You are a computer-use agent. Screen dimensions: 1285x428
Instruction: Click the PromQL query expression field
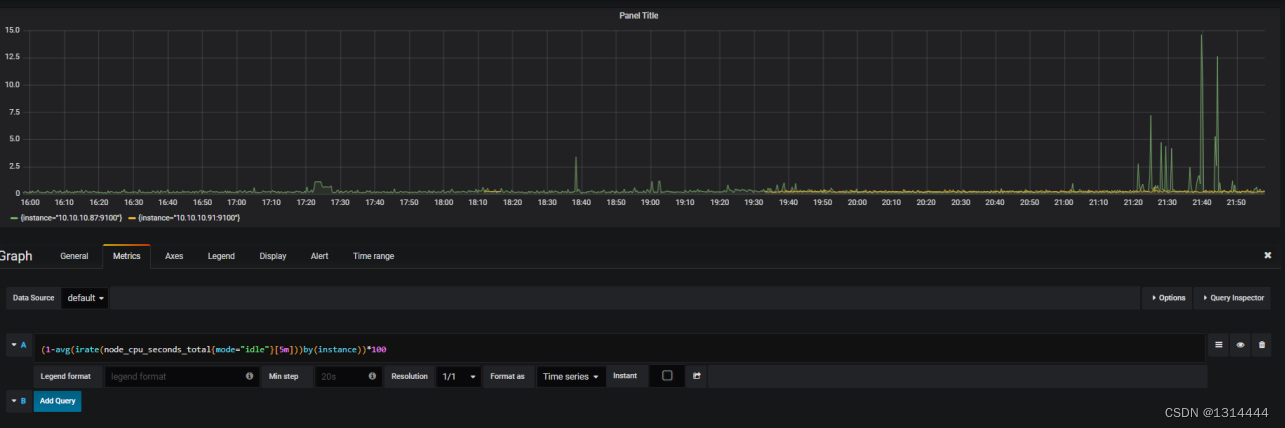[x=618, y=348]
